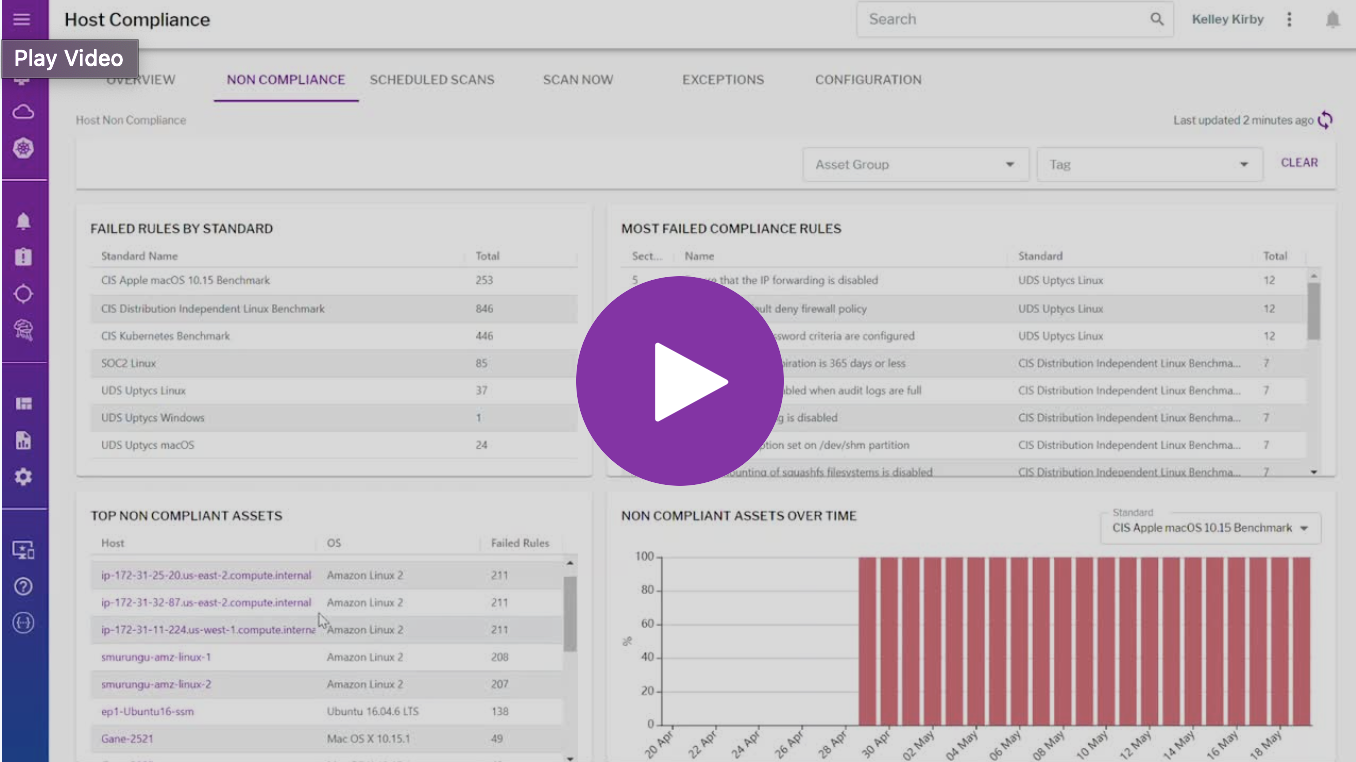This screenshot has width=1356, height=762.
Task: Open host smurungu-amz-linux-2
Action: coord(156,684)
